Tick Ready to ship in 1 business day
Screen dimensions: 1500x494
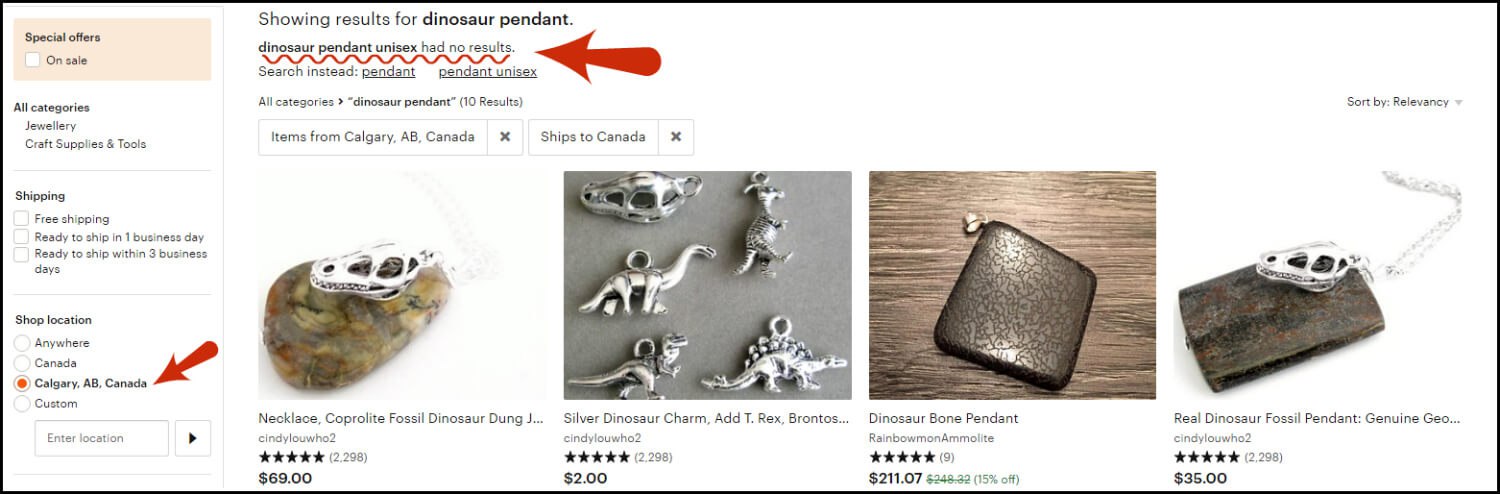(x=21, y=237)
